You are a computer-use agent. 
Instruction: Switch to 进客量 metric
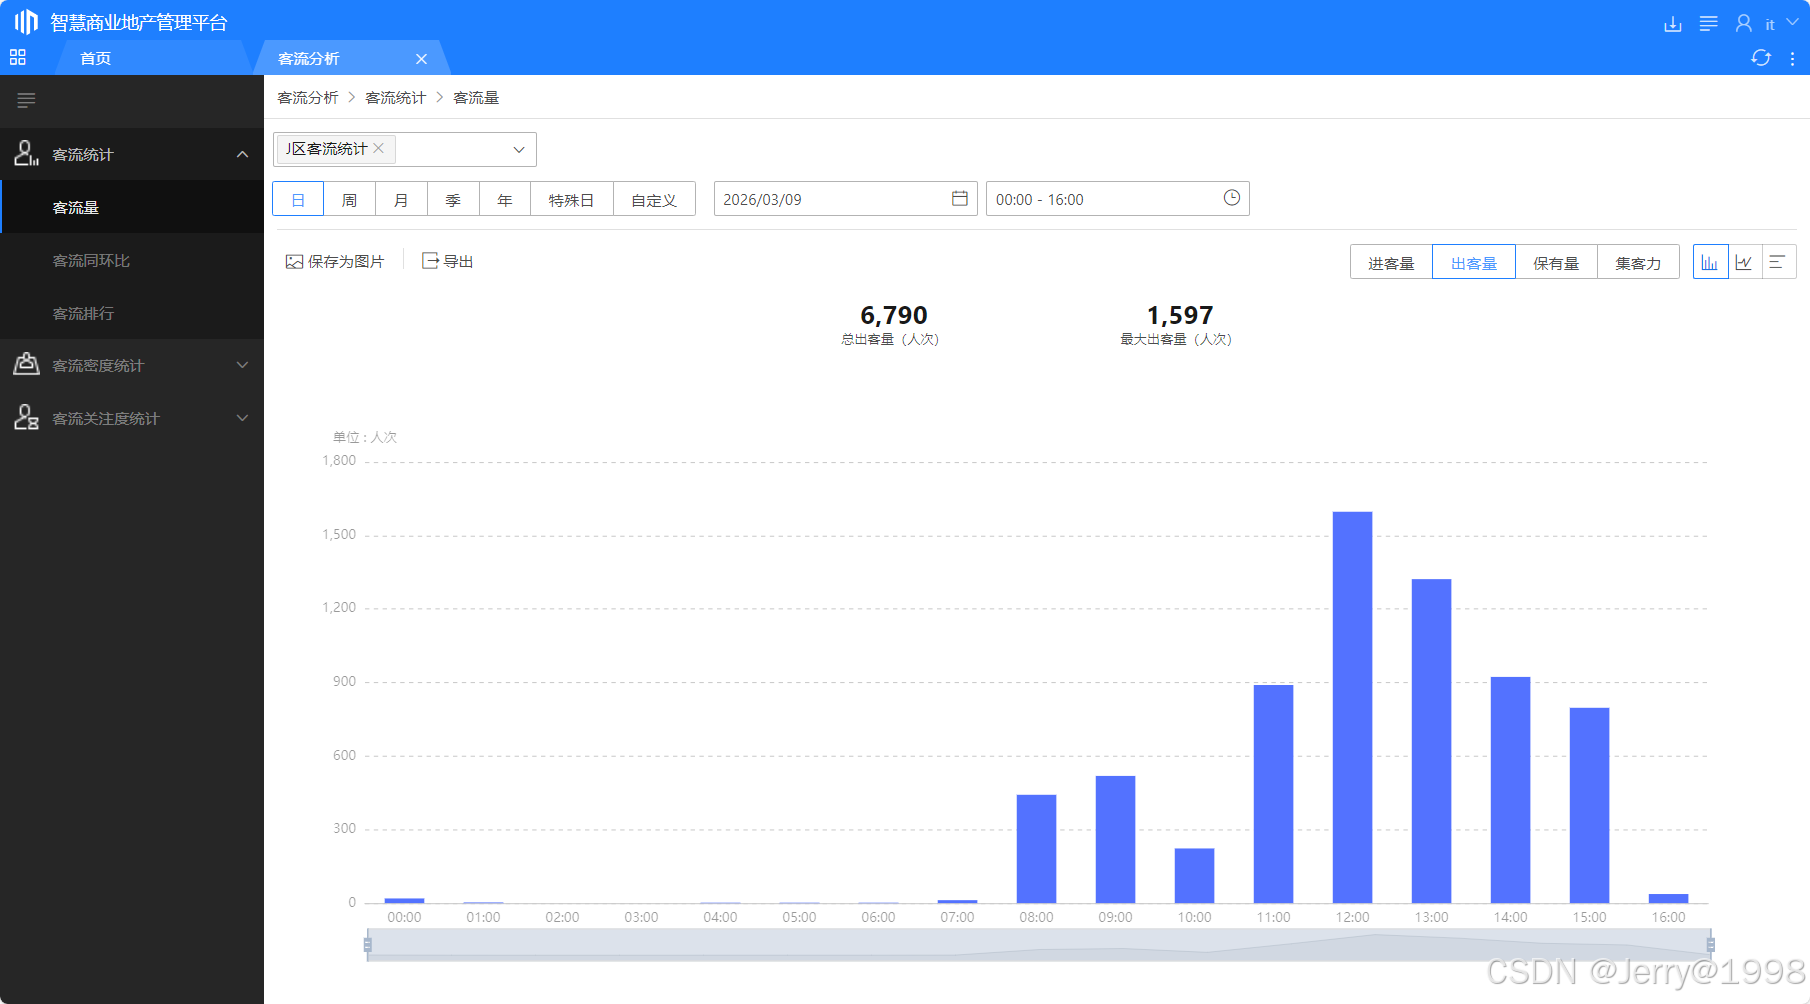1391,262
